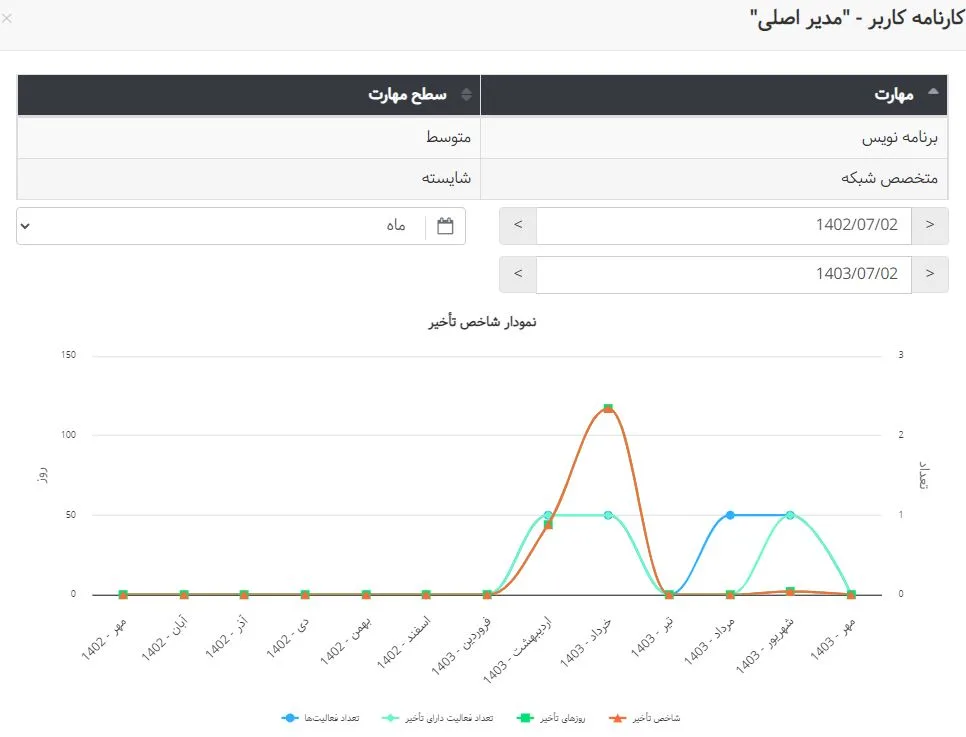Click the خرداد 1403 peak data point
Viewport: 966px width, 737px height.
coord(608,409)
